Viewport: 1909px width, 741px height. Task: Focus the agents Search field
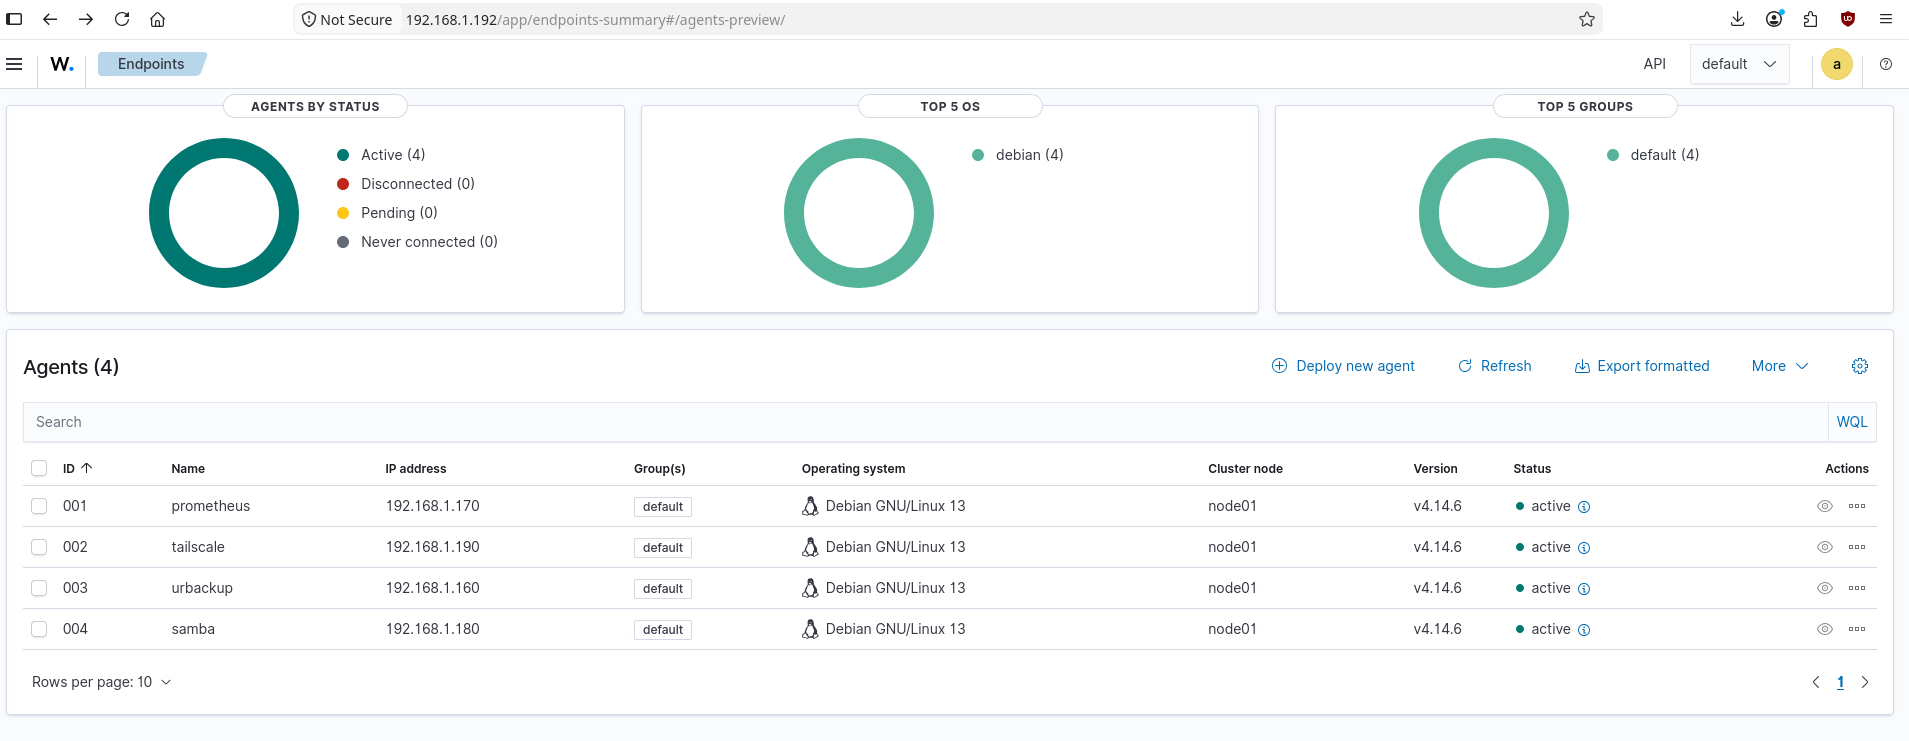[x=926, y=422]
